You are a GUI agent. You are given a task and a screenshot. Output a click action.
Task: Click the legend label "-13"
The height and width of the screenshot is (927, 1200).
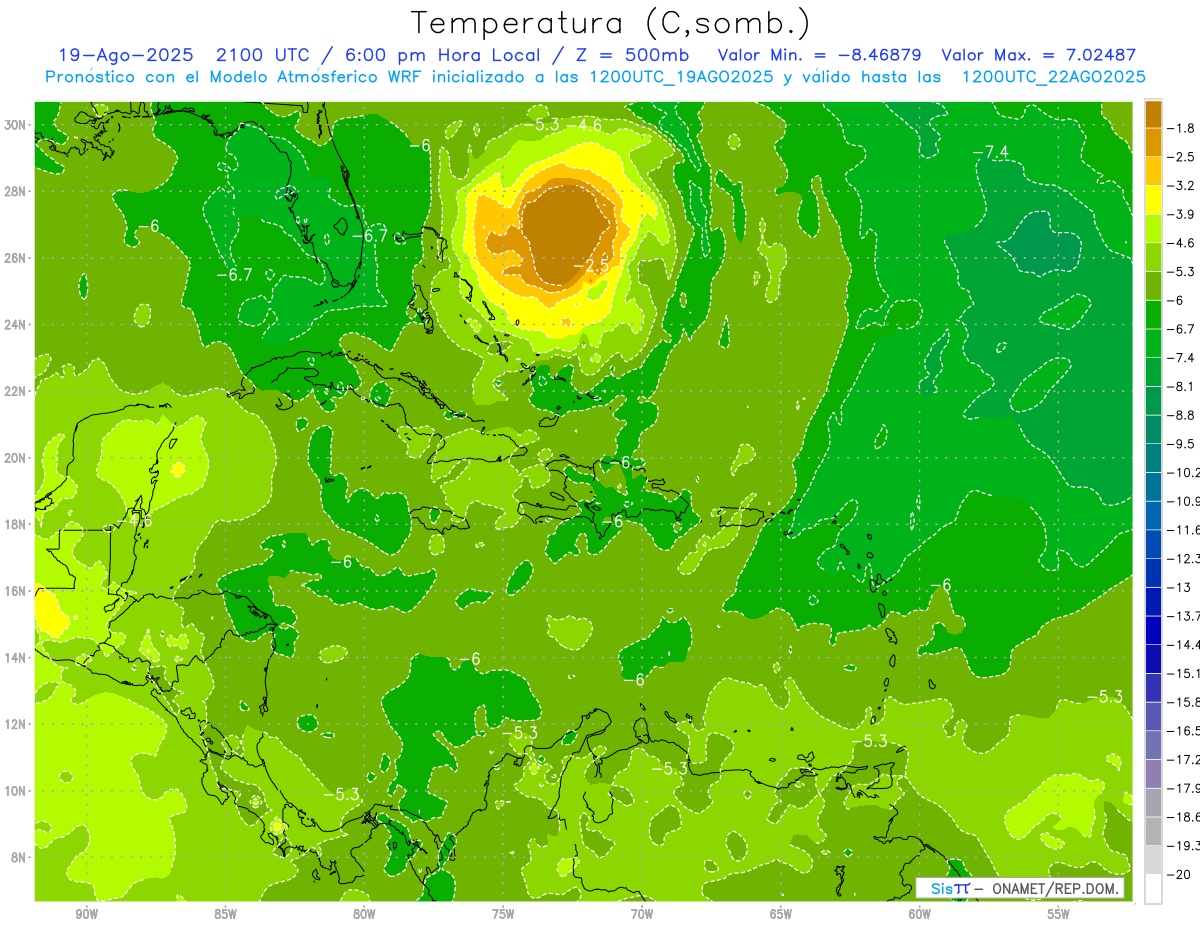[1179, 587]
